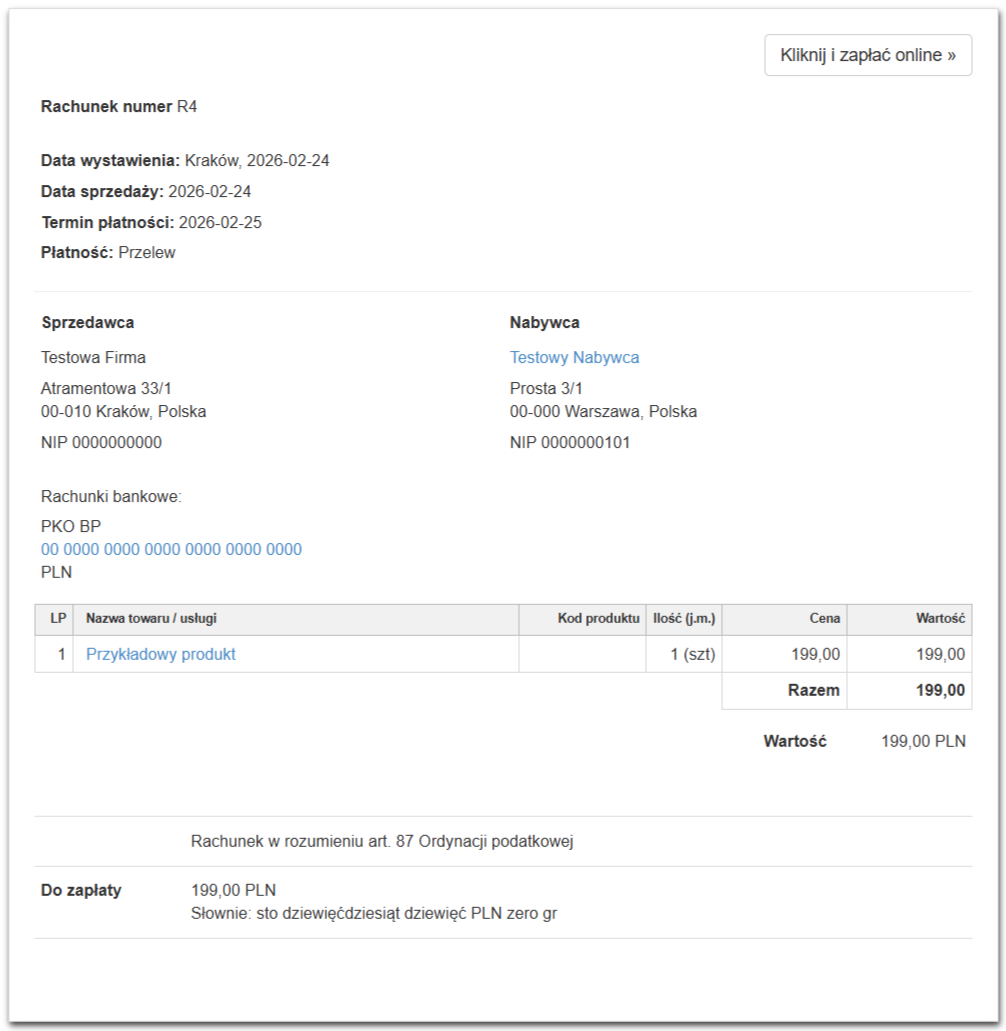Click the Razem total value 199,00
Screen dimensions: 1006x1031
tap(940, 690)
